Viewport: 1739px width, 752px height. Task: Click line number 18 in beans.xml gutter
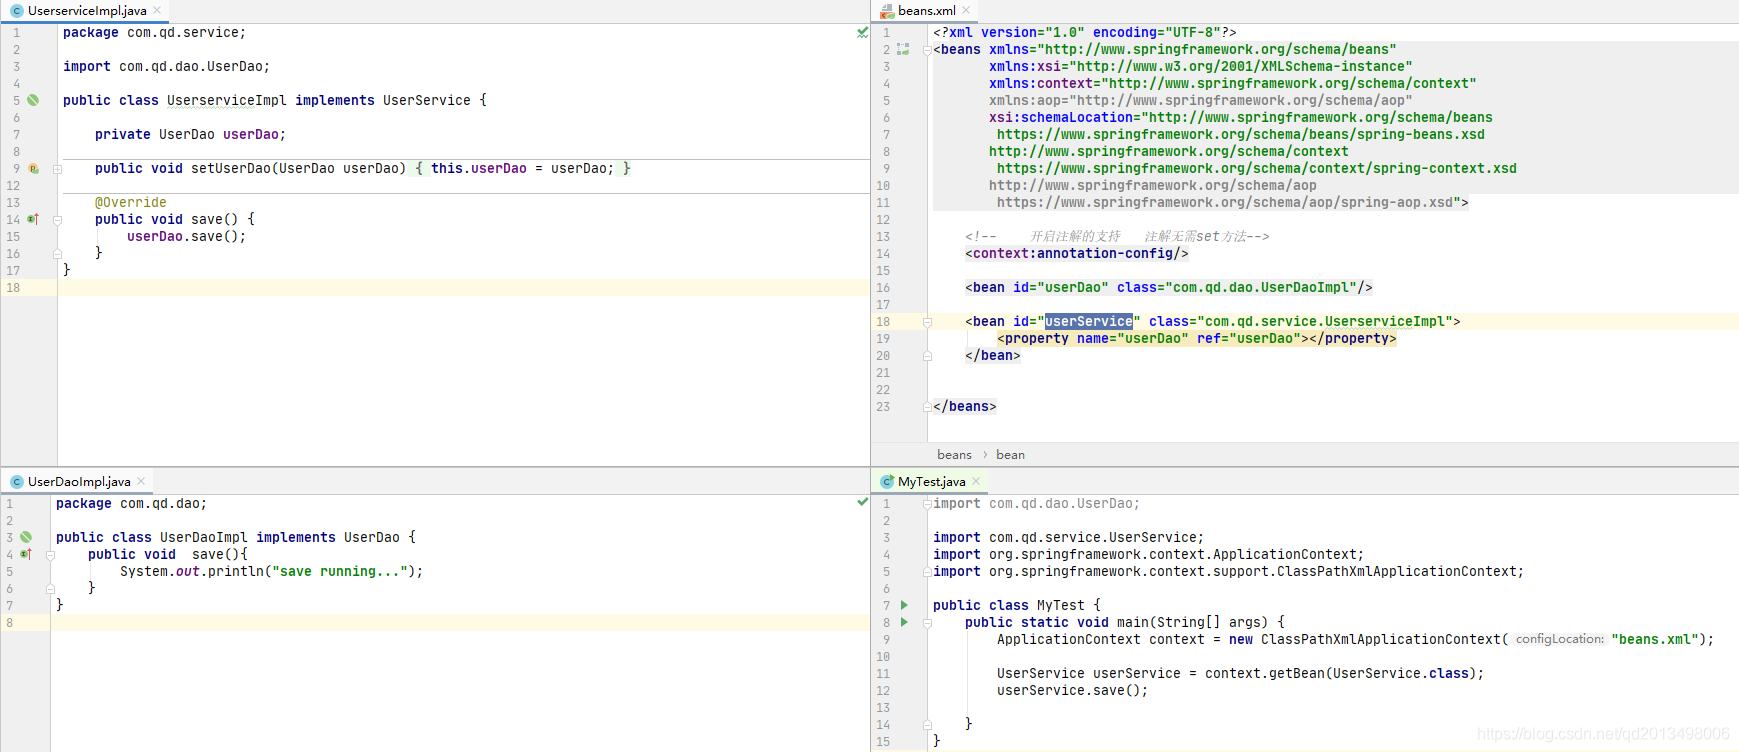tap(883, 322)
